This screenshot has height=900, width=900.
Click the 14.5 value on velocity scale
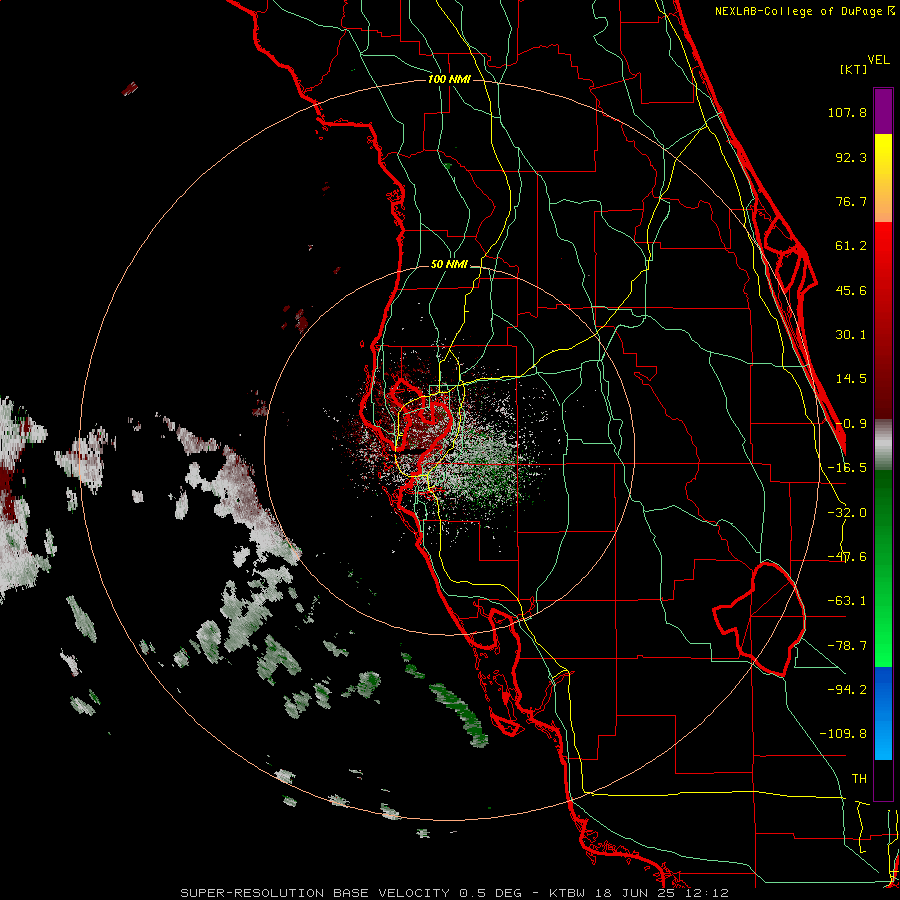(x=851, y=379)
